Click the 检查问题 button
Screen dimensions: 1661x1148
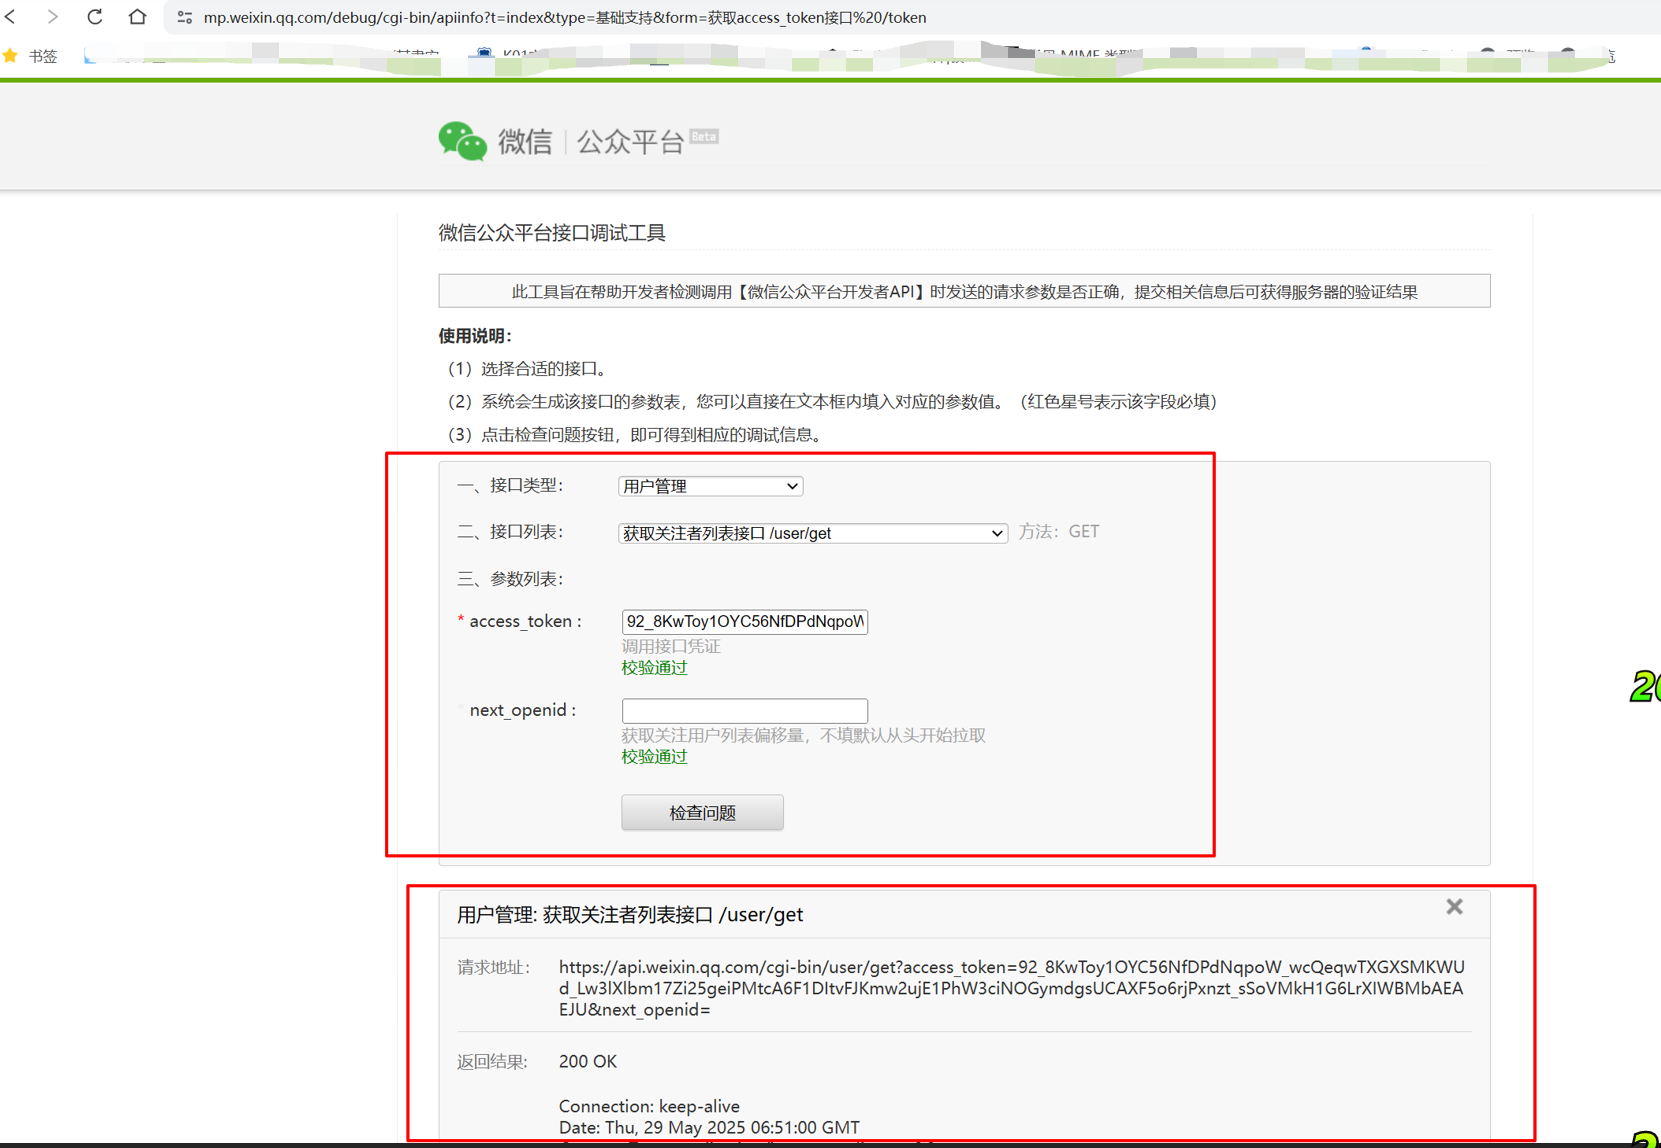tap(702, 812)
